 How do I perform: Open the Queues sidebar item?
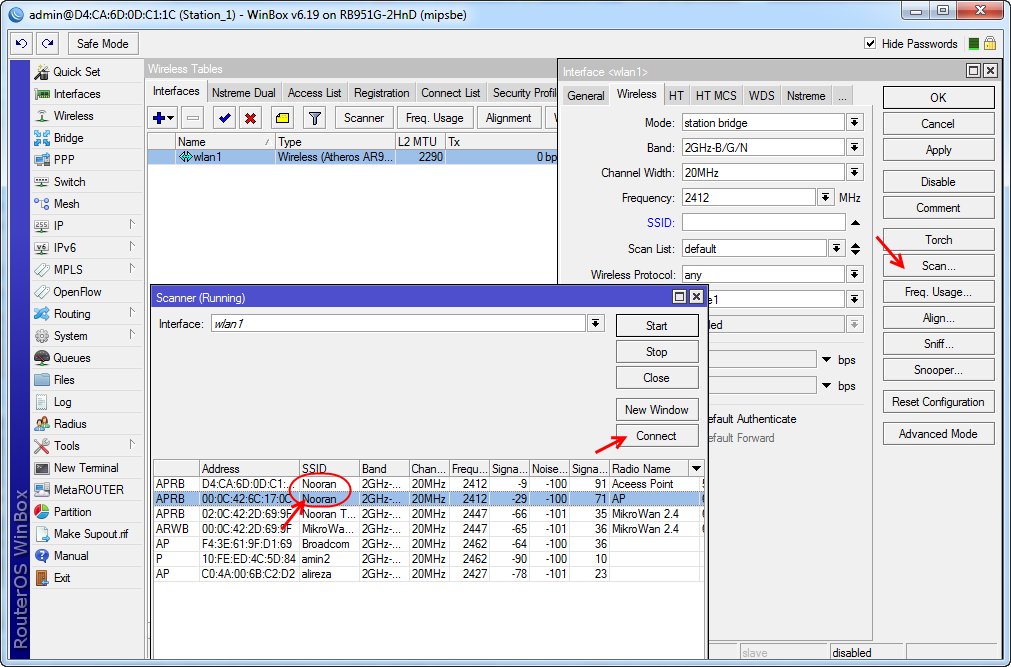coord(72,358)
